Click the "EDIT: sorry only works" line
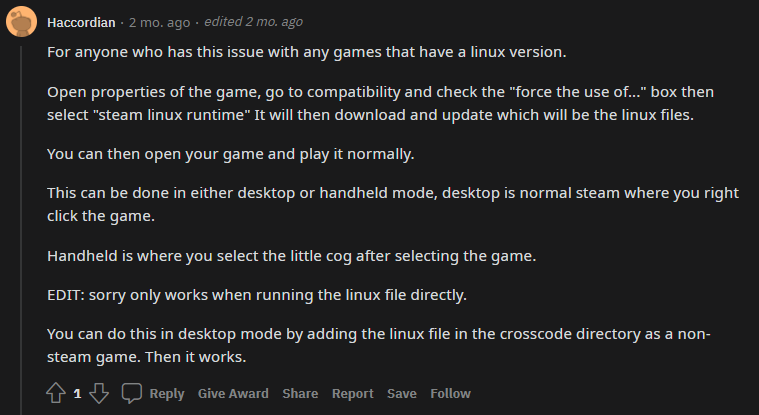The width and height of the screenshot is (759, 415). click(257, 295)
